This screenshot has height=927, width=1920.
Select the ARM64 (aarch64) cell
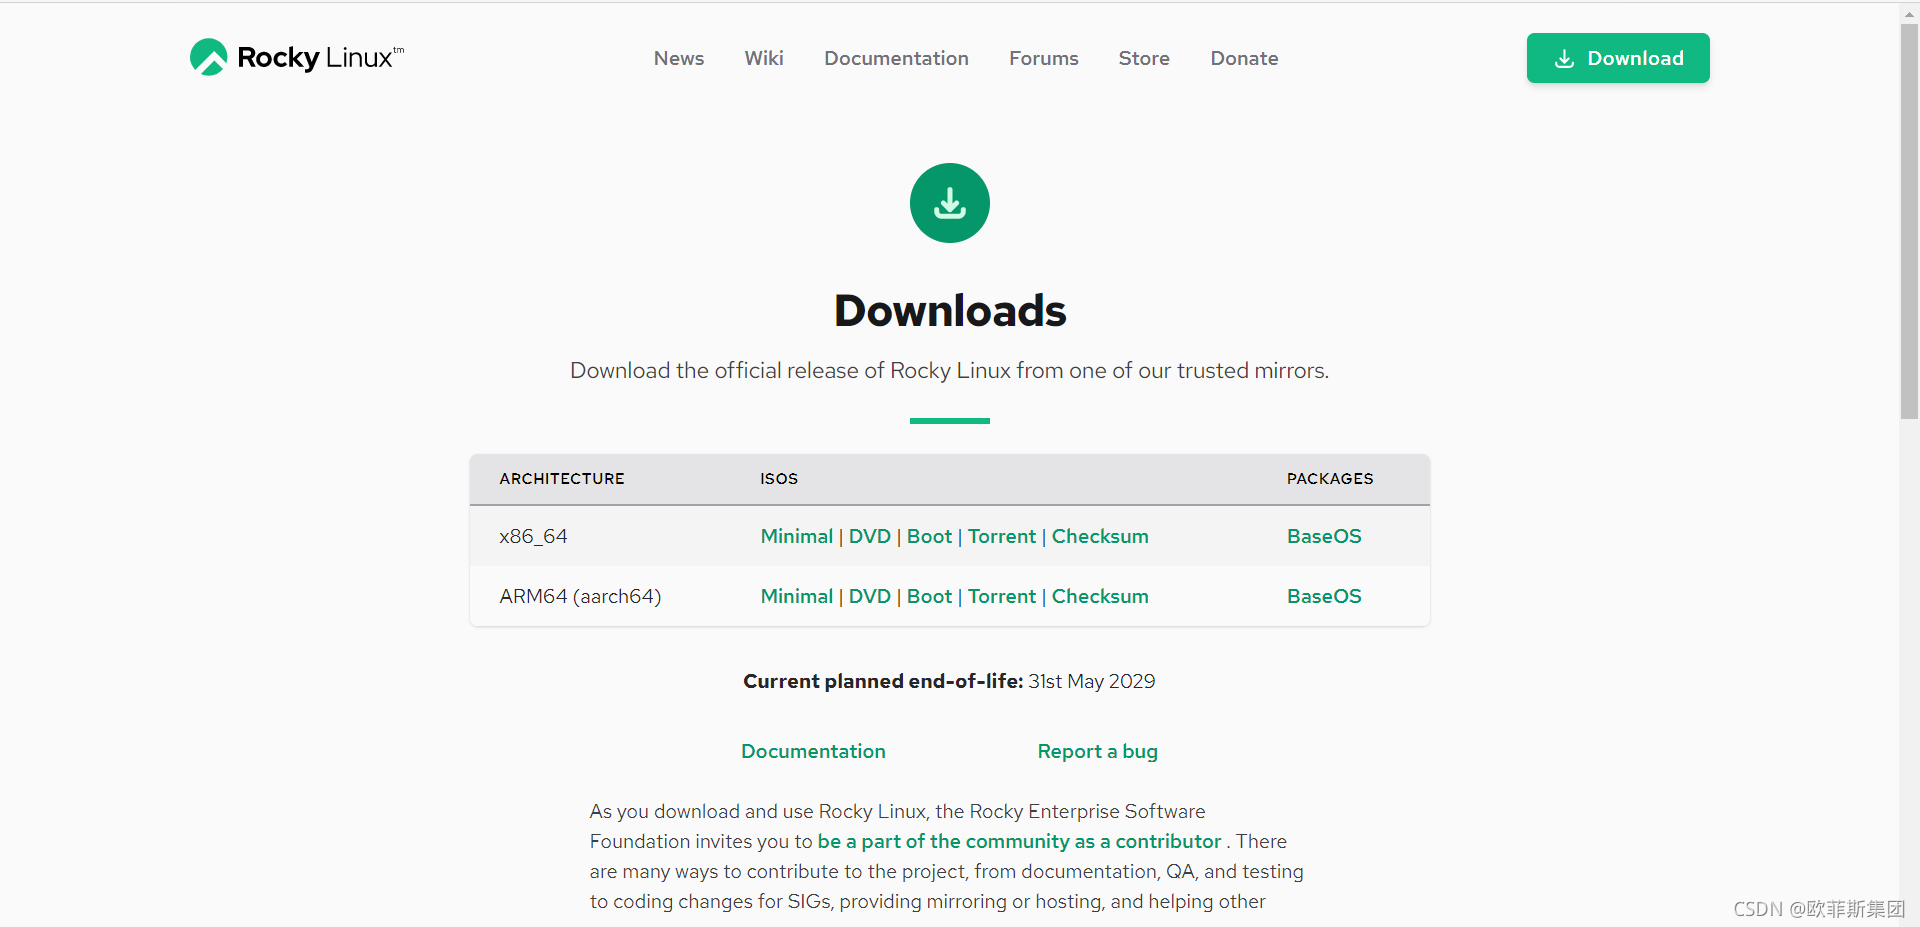(x=580, y=596)
